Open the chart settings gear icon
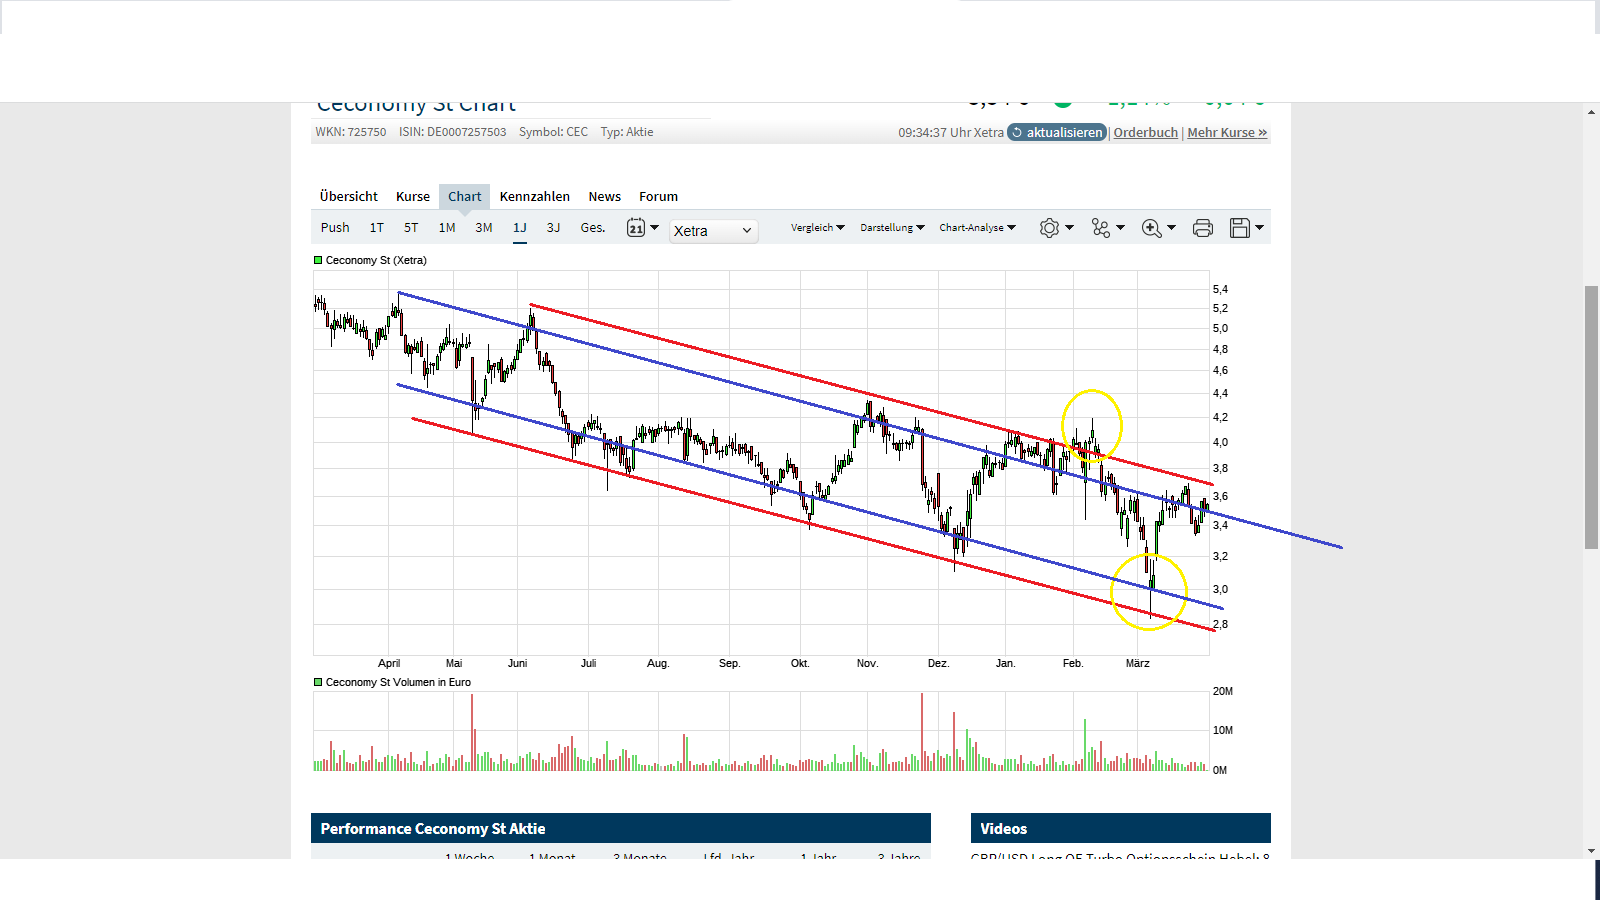Viewport: 1600px width, 900px height. click(x=1047, y=227)
